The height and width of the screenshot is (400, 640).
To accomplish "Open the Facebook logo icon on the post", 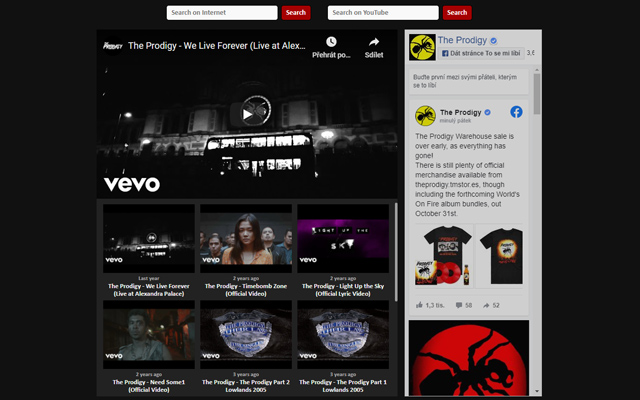I will tap(516, 112).
